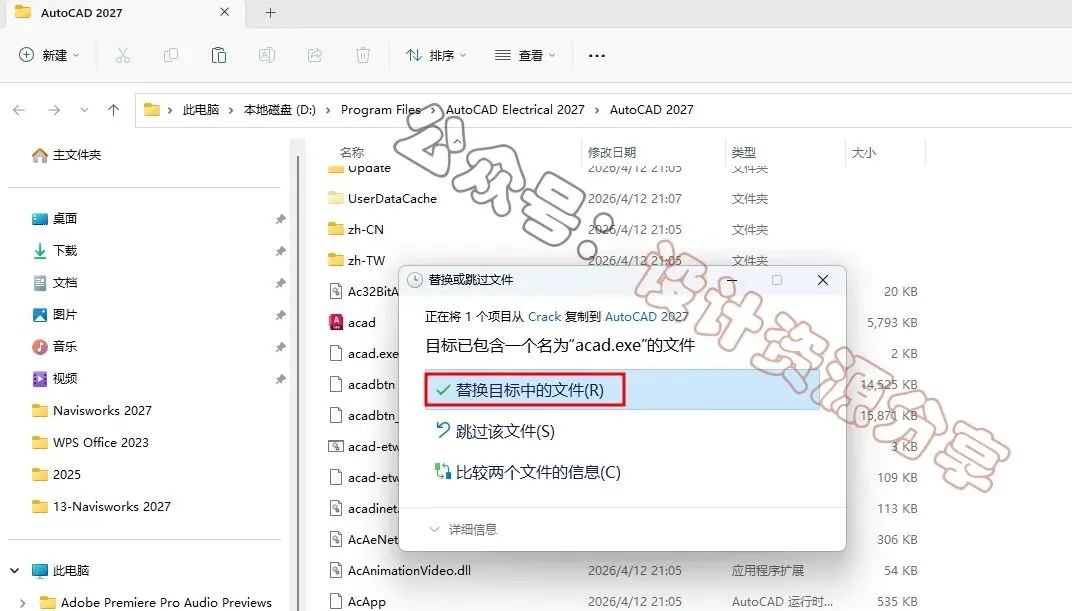Close the 替换或跳过文件 dialog
1072x611 pixels.
[823, 280]
